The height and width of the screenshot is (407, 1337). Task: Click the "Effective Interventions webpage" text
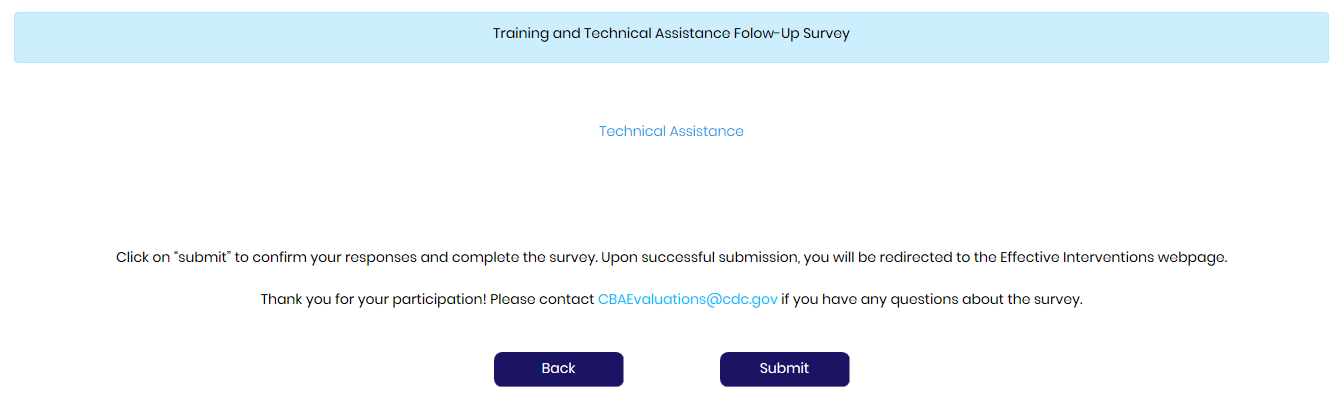(1113, 257)
